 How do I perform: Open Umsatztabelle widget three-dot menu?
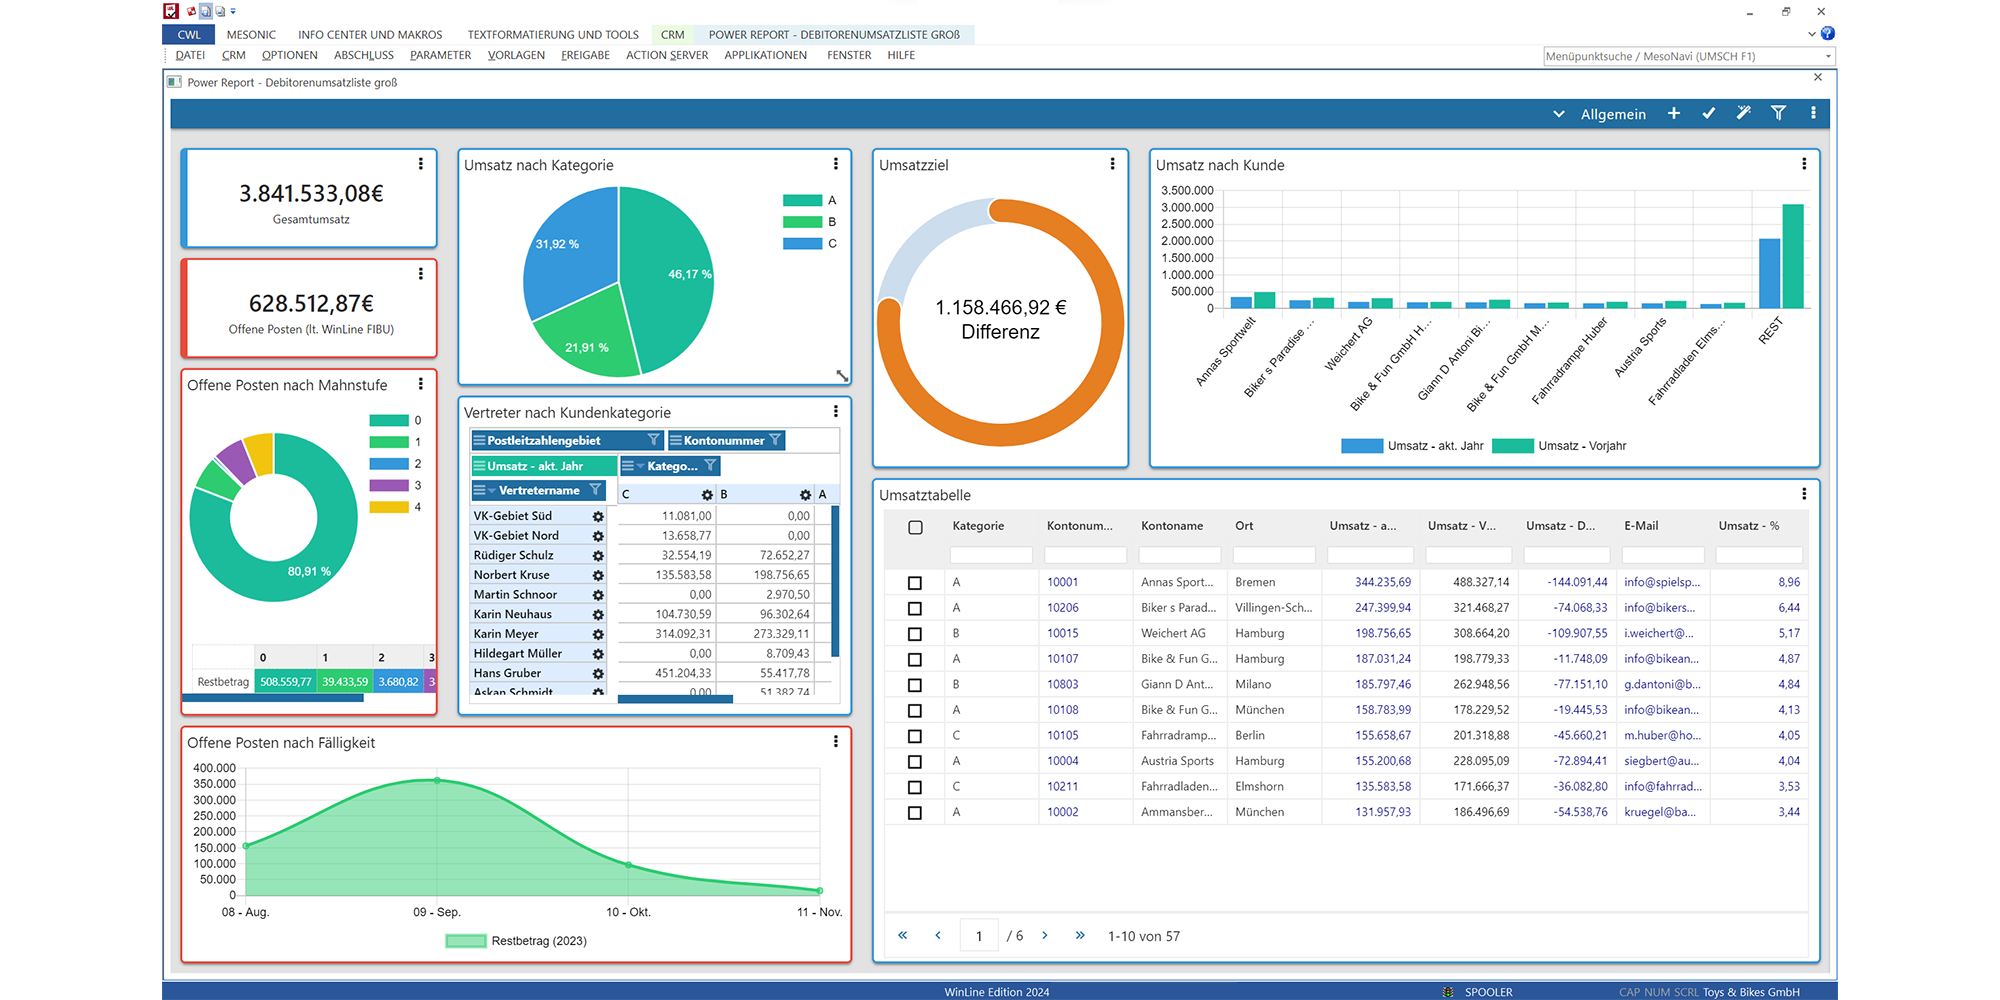[x=1804, y=494]
